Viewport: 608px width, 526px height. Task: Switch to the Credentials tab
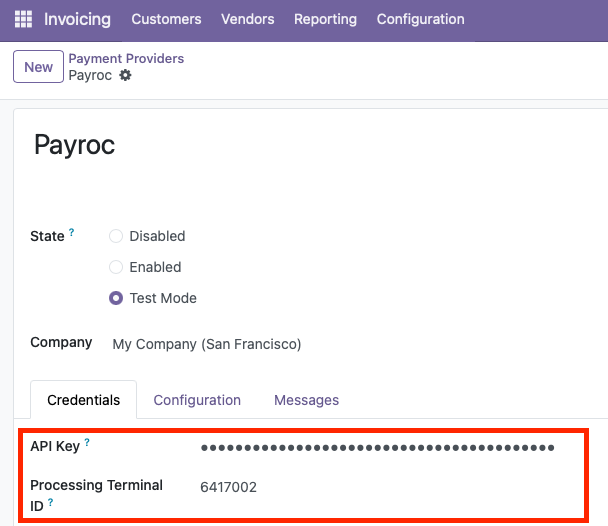point(83,400)
